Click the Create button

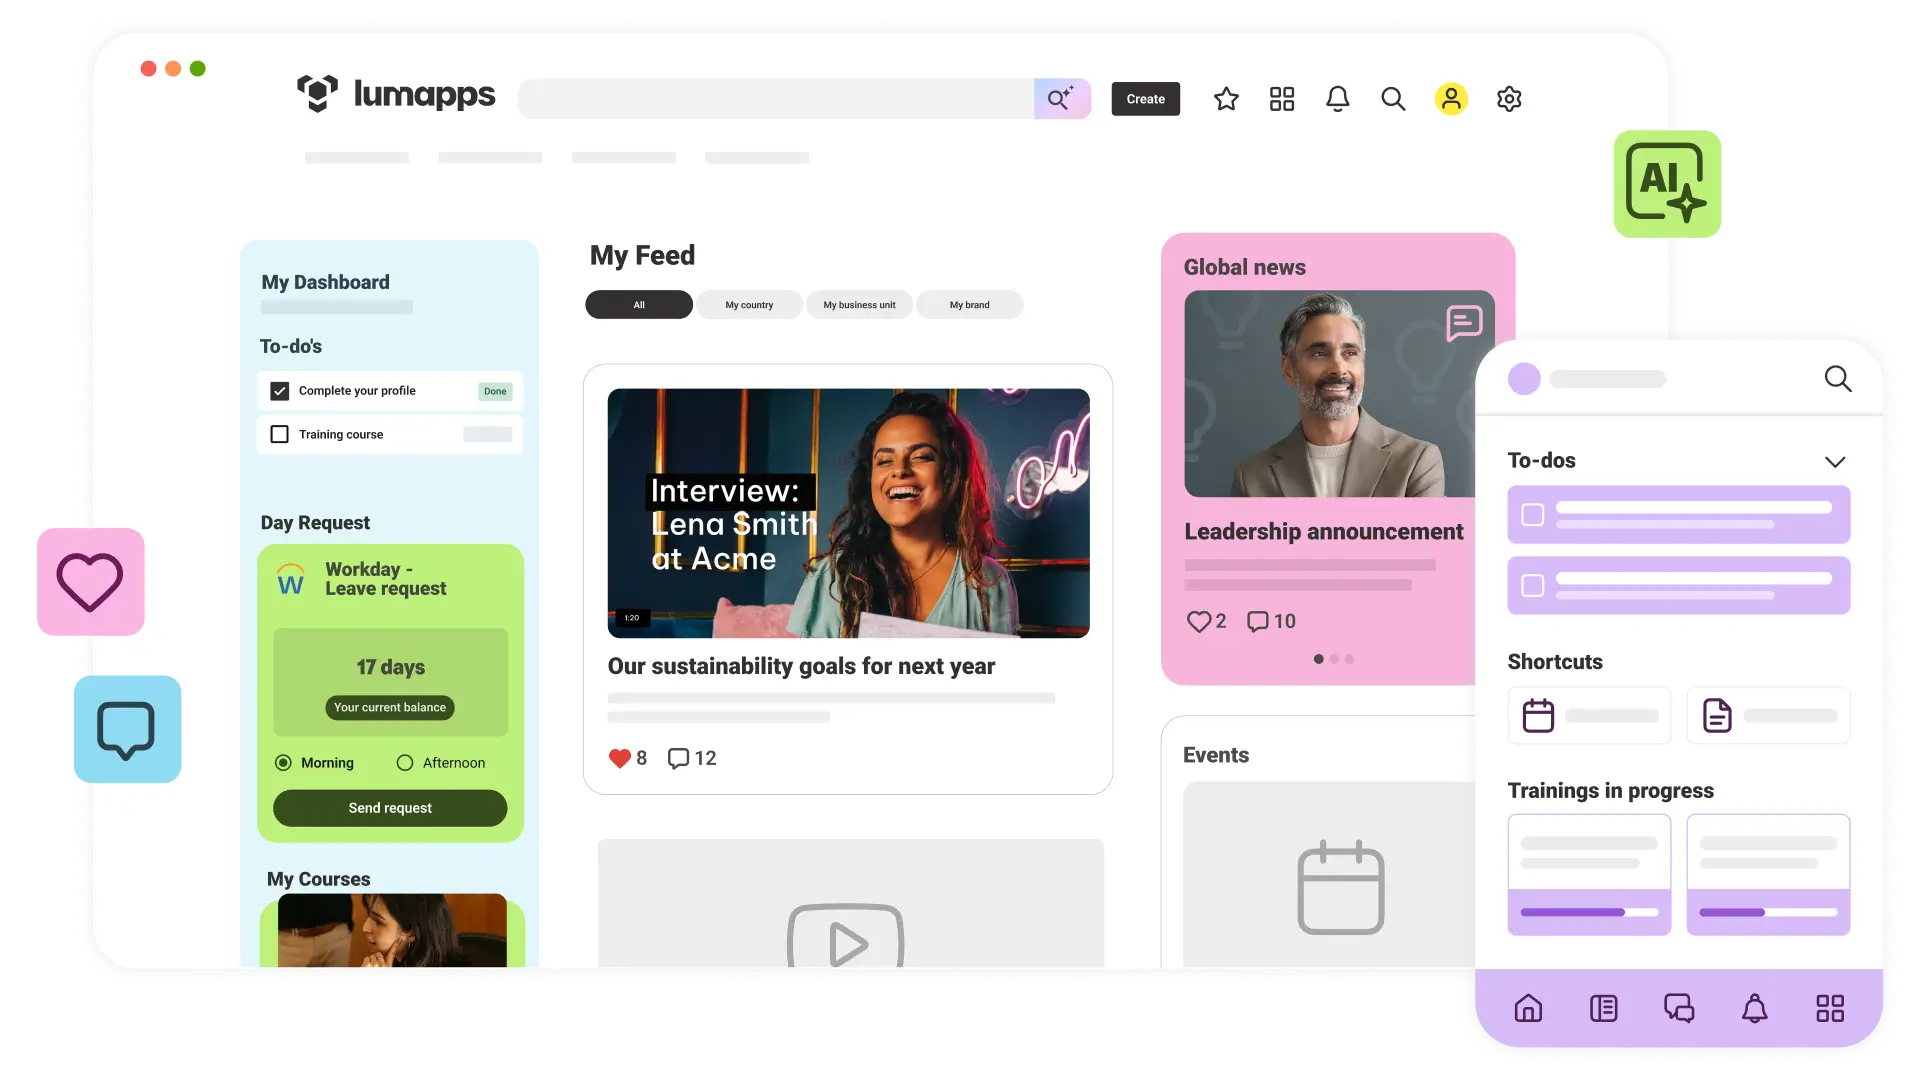[x=1145, y=99]
